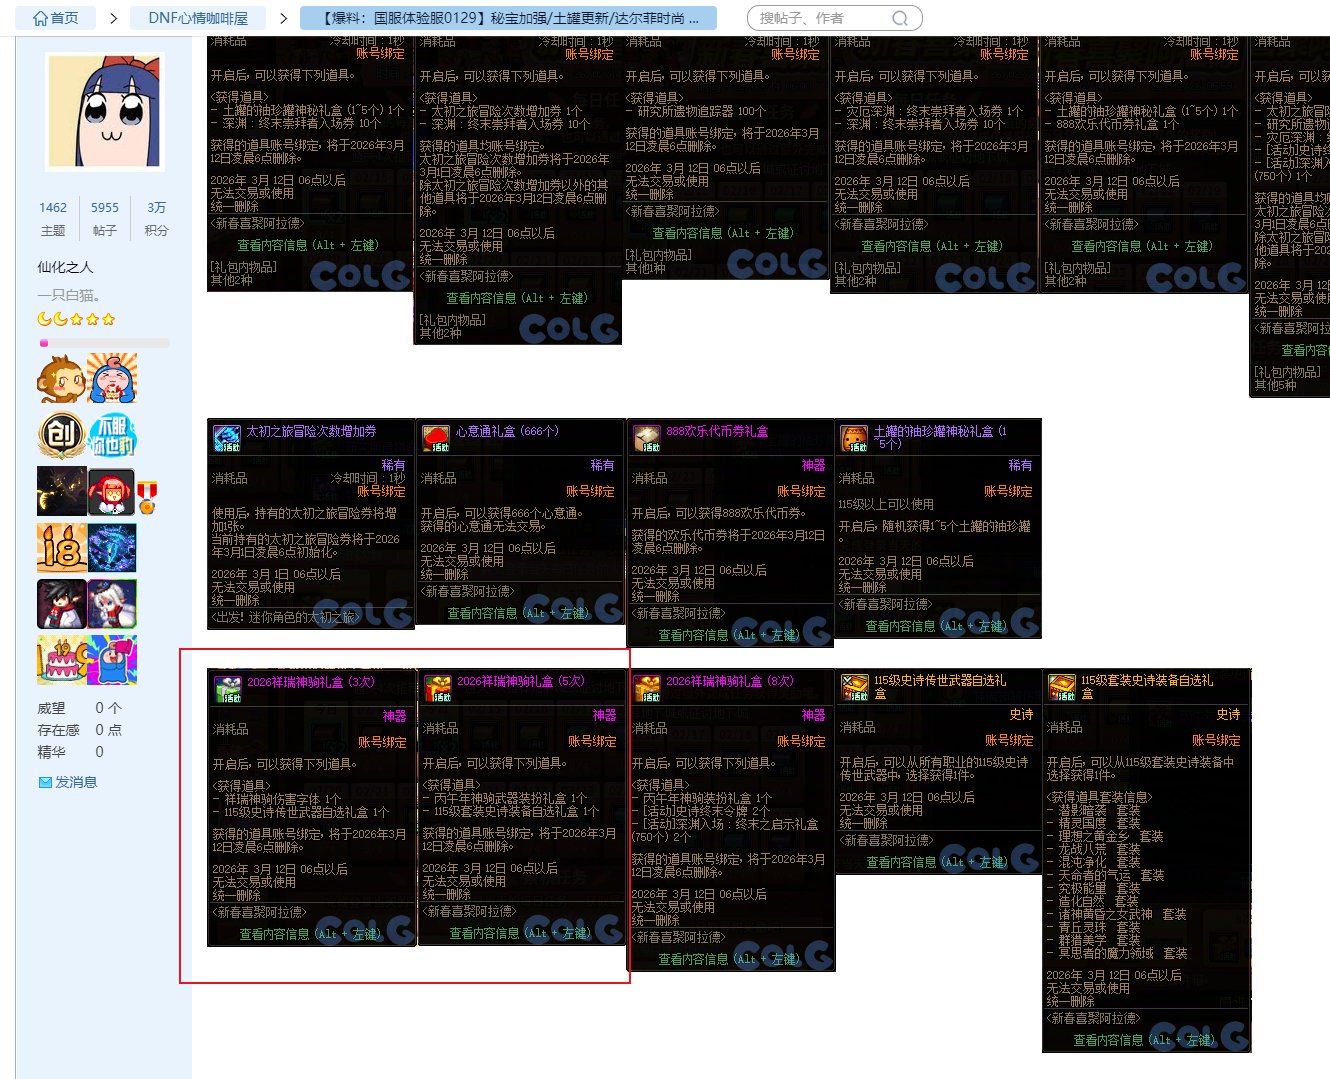Click the 115级套装史诗装备自选礼盒 chest icon
The height and width of the screenshot is (1079, 1330).
[x=1061, y=688]
